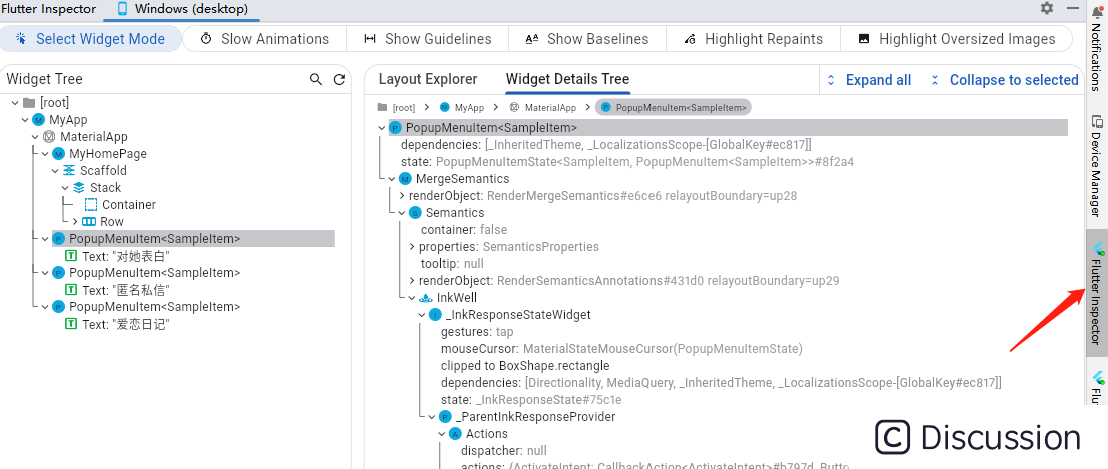
Task: Select the "container: false" property row
Action: click(464, 230)
